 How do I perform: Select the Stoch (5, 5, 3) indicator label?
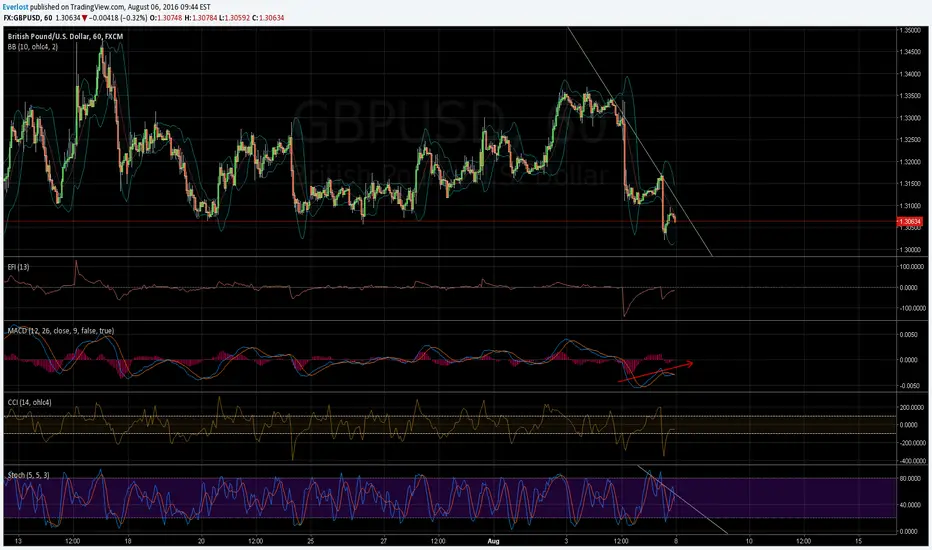[x=29, y=475]
